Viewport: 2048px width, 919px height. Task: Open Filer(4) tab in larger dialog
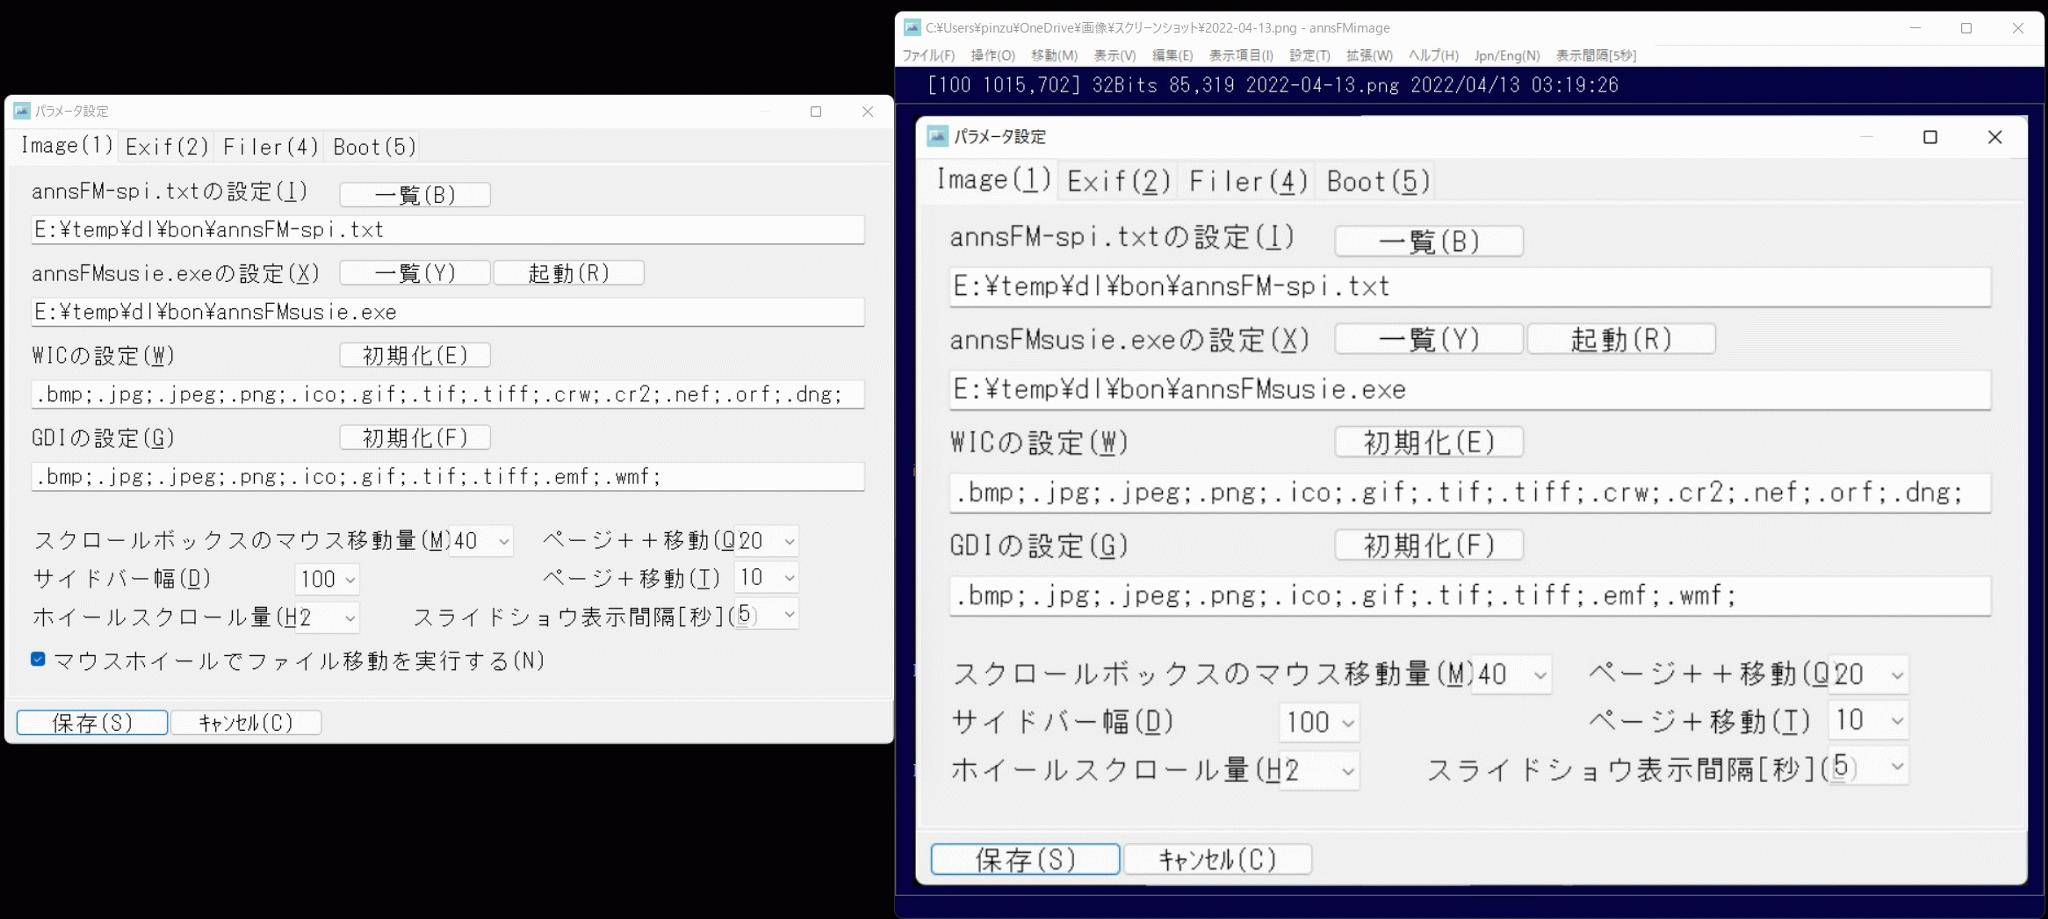[x=1248, y=182]
